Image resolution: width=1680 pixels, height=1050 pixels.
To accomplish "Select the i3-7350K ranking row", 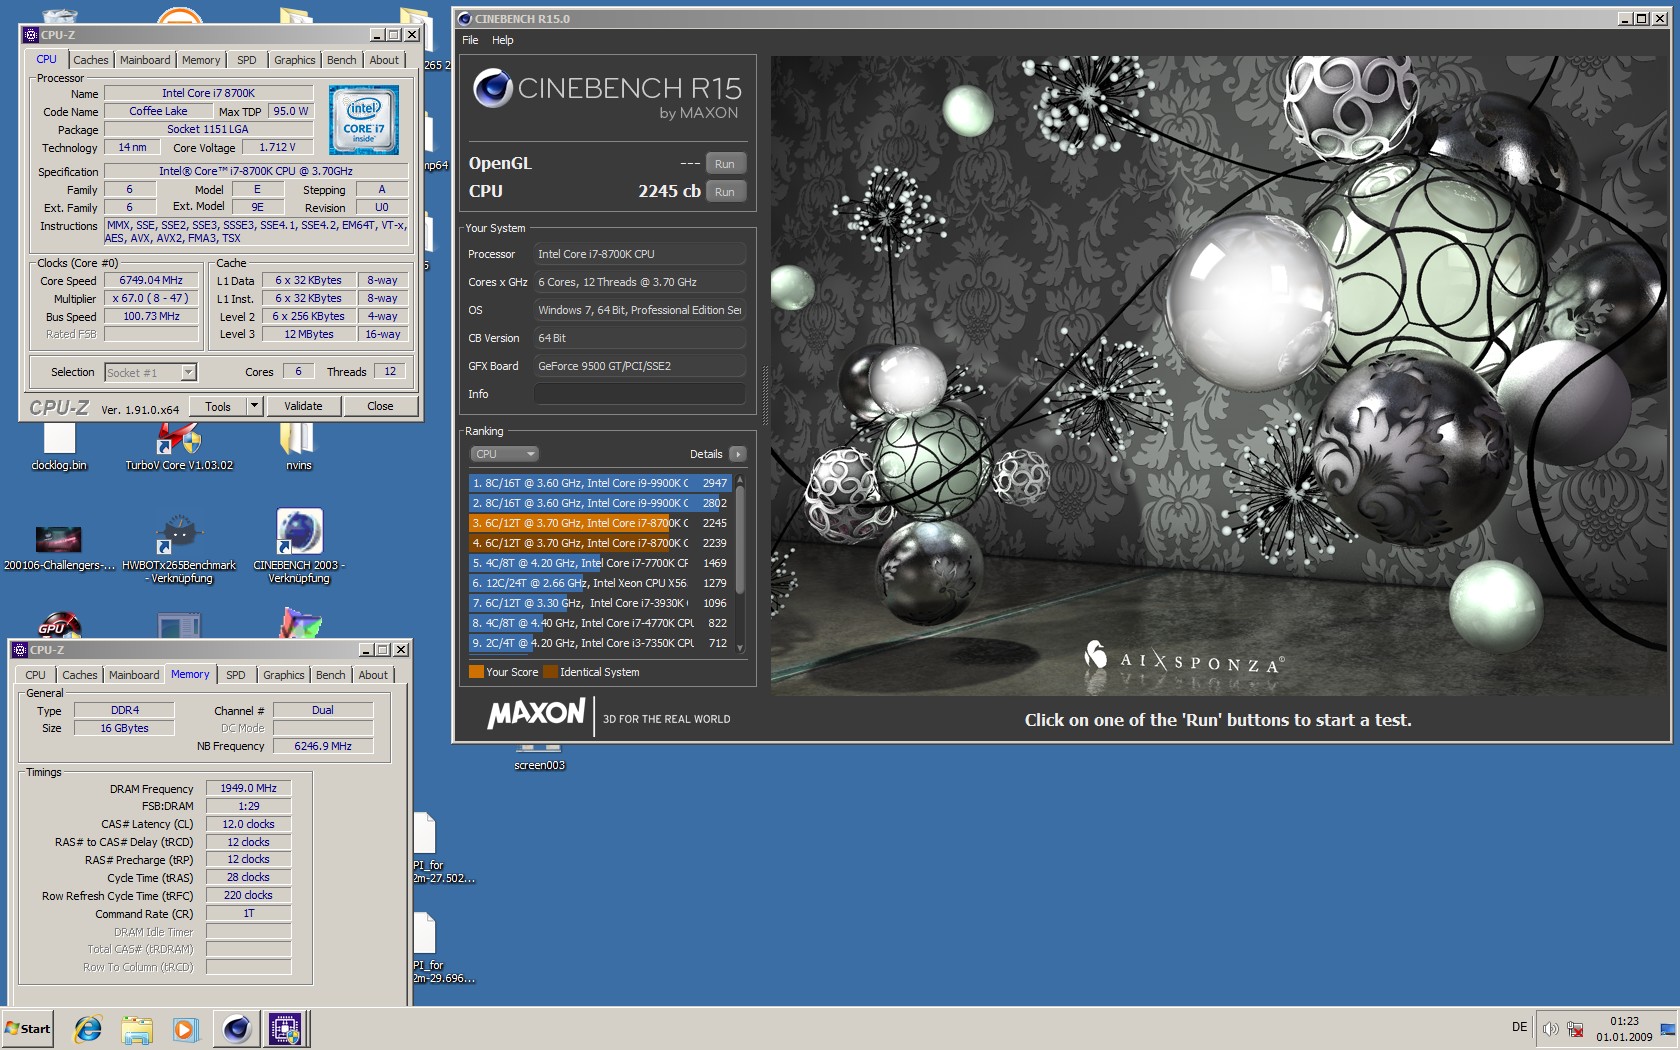I will click(x=600, y=643).
